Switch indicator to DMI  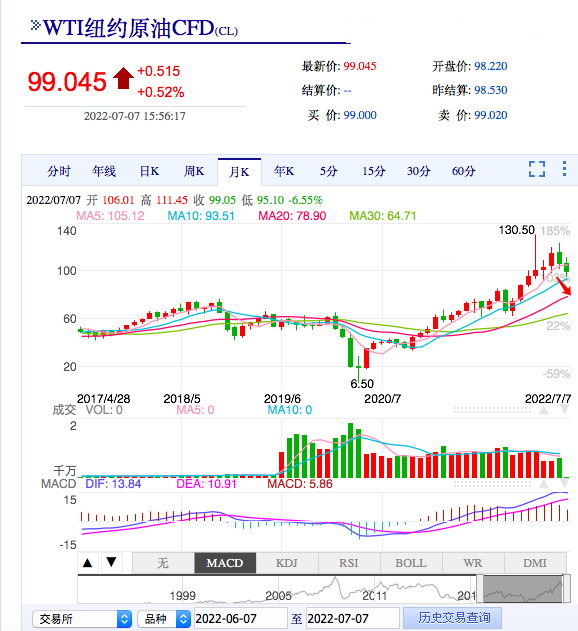[535, 563]
